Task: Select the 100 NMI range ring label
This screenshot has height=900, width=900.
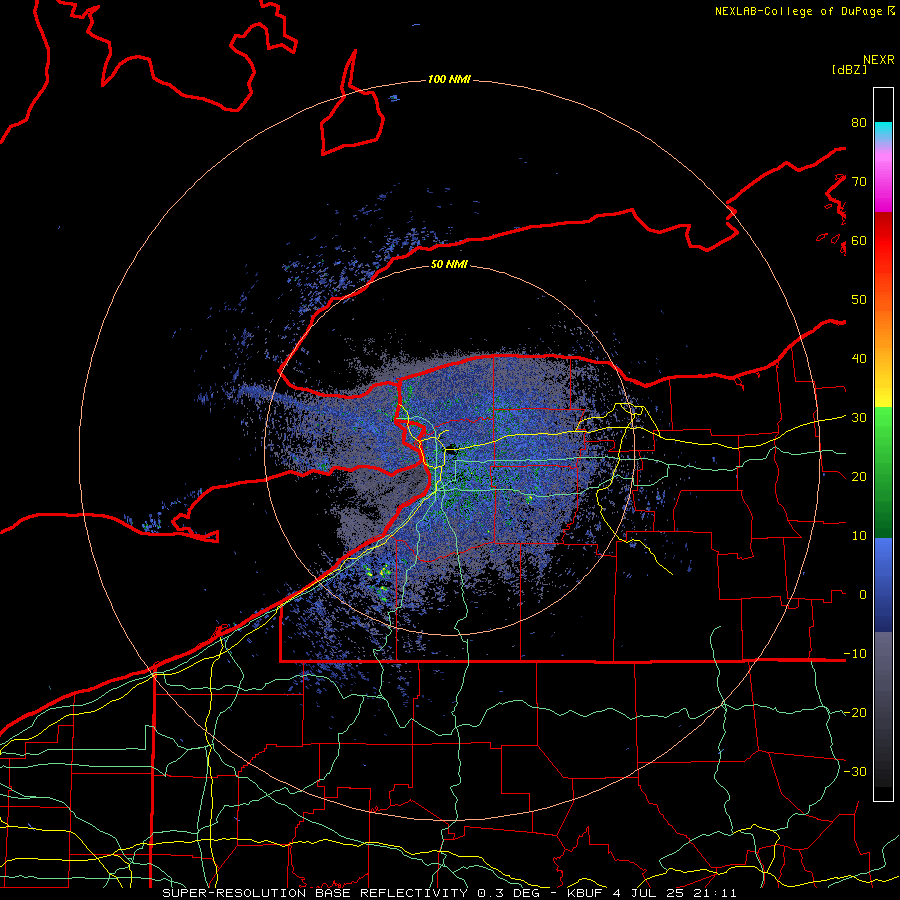Action: pyautogui.click(x=449, y=79)
